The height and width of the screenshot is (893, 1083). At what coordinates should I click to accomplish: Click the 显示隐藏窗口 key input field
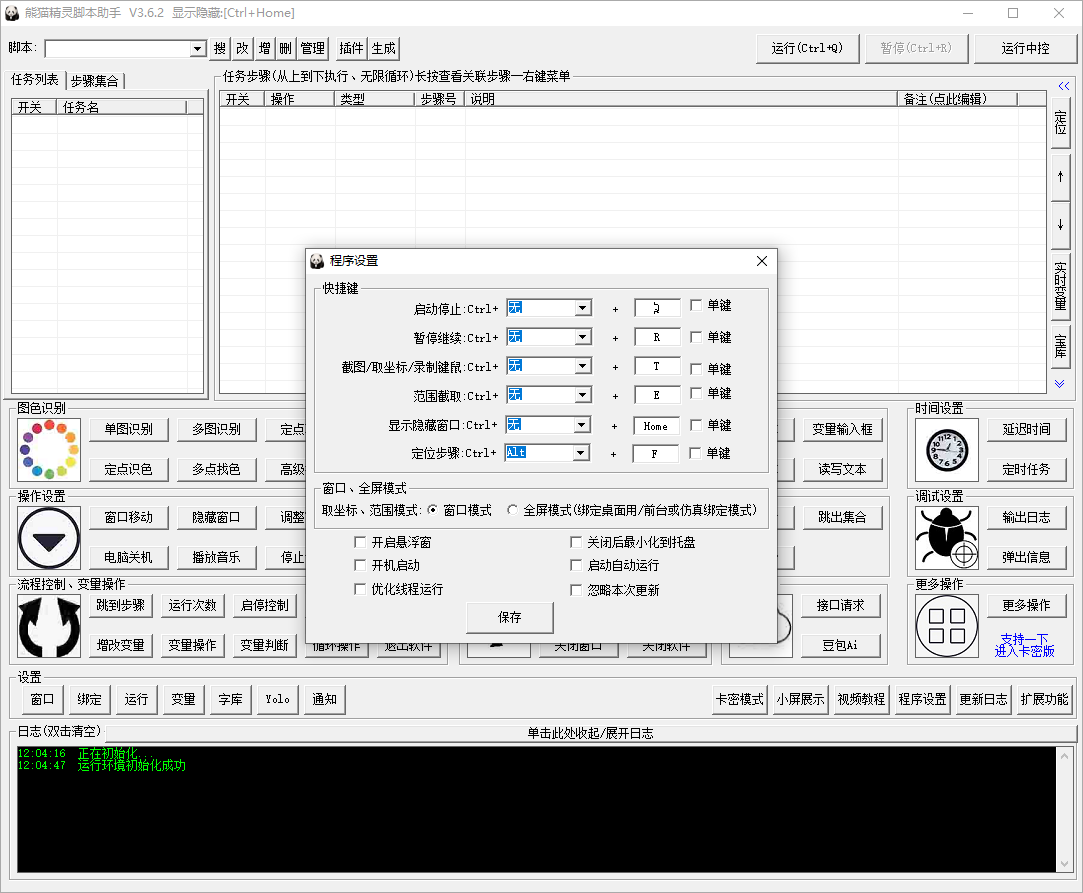[x=655, y=426]
